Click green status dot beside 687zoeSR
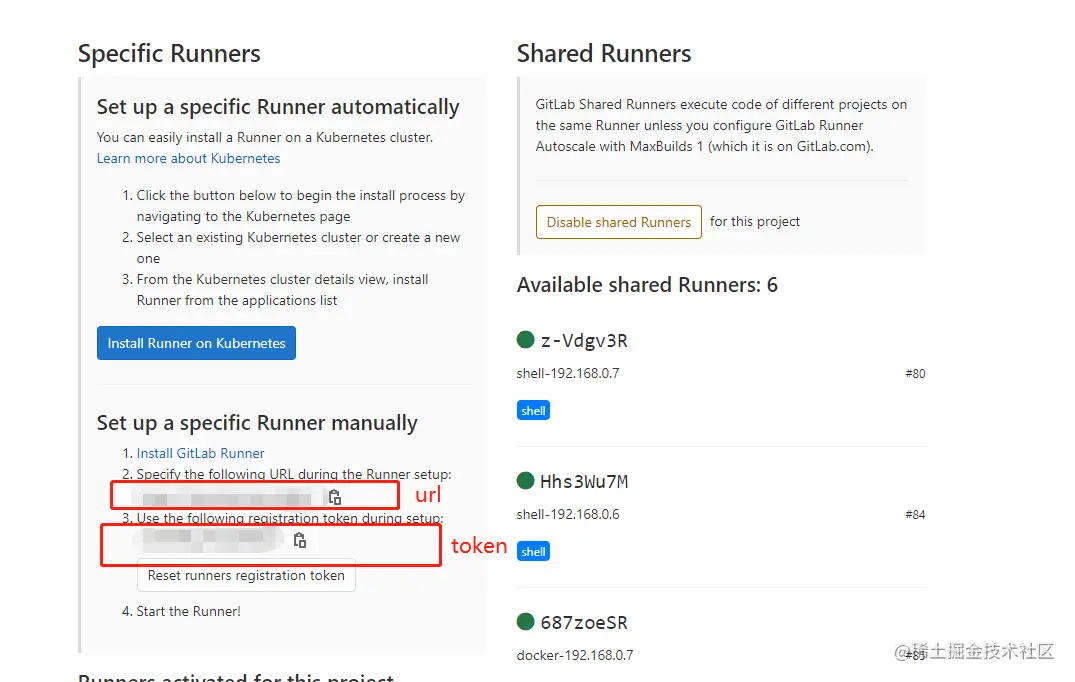 click(x=525, y=622)
